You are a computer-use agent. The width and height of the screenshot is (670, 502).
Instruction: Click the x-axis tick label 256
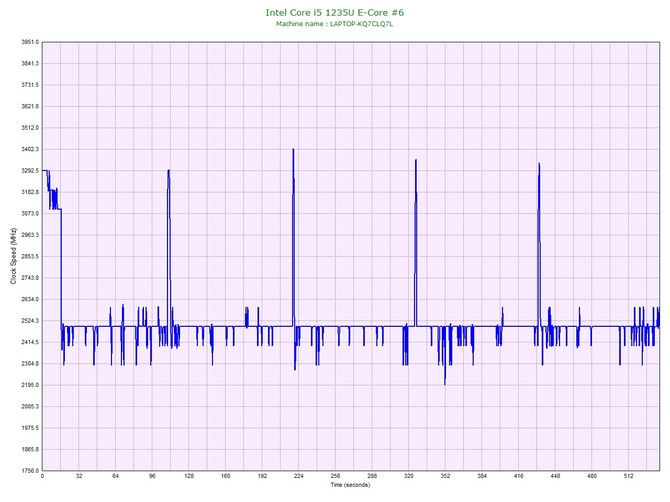335,476
